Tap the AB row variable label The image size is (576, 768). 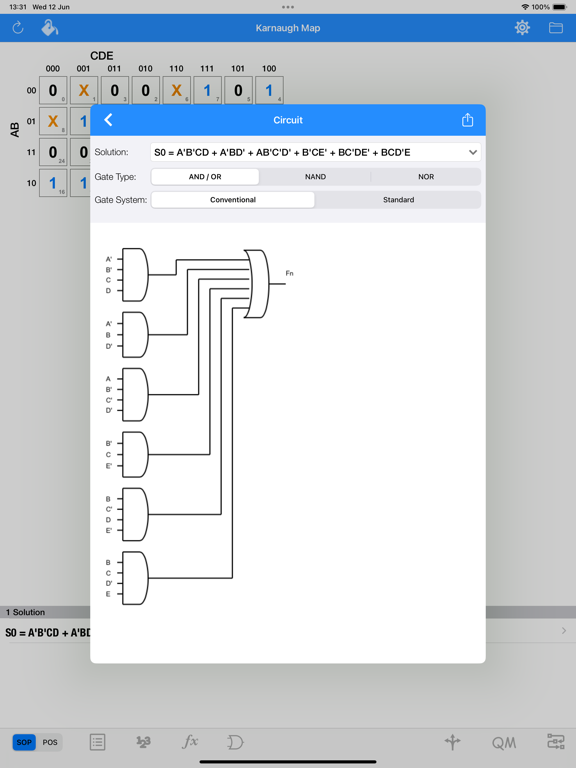15,130
